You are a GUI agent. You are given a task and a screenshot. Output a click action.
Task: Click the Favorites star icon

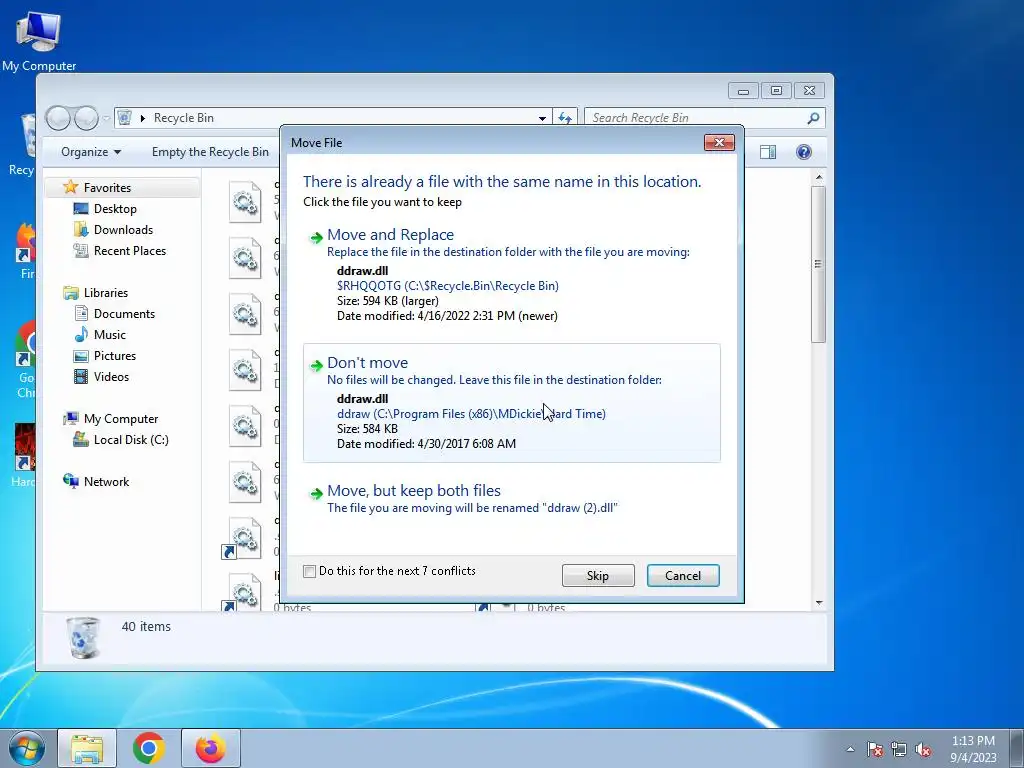71,187
